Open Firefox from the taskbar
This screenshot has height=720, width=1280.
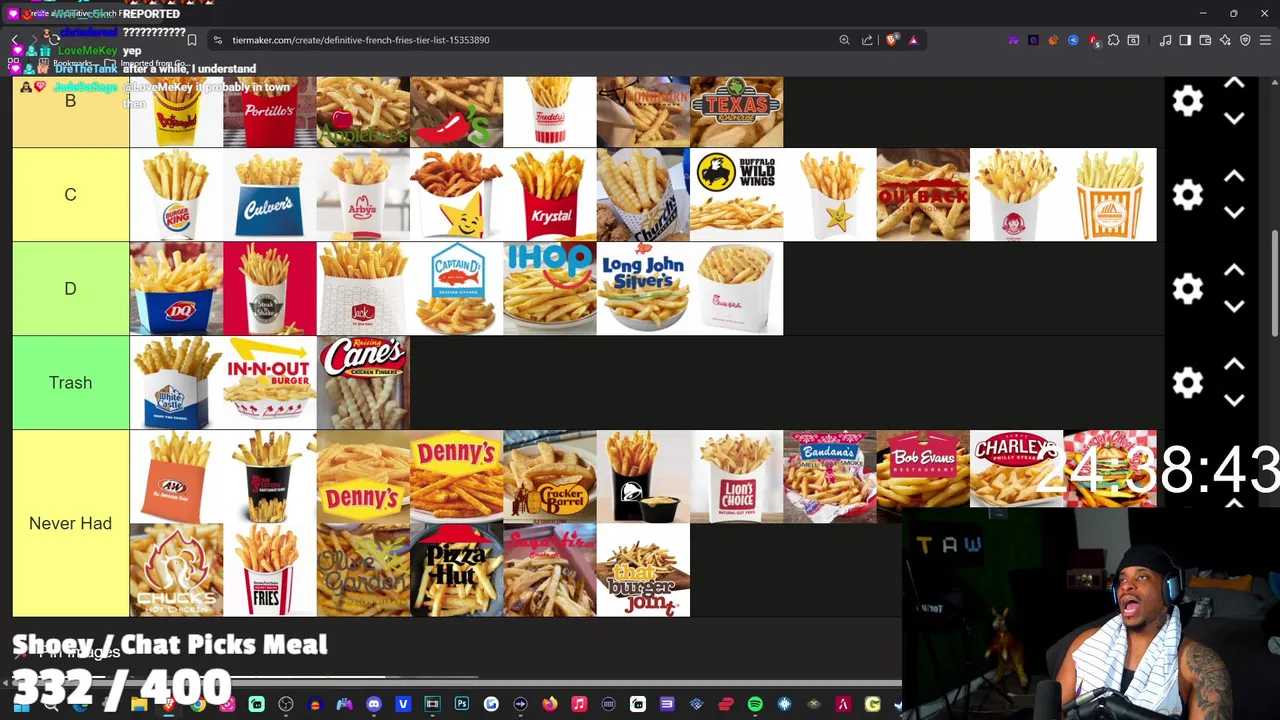tap(550, 705)
